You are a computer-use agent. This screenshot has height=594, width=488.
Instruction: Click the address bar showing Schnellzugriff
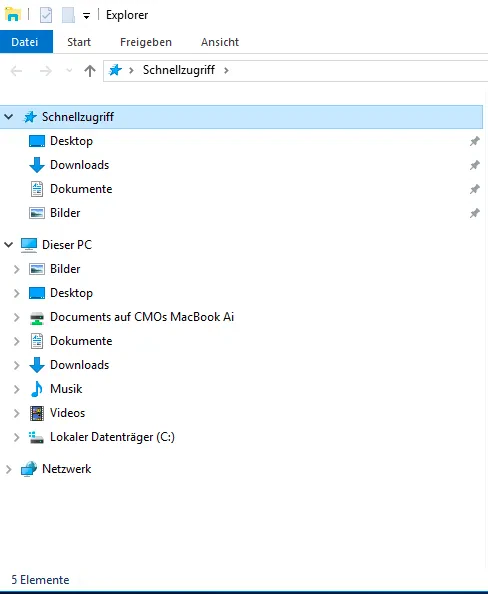[296, 70]
